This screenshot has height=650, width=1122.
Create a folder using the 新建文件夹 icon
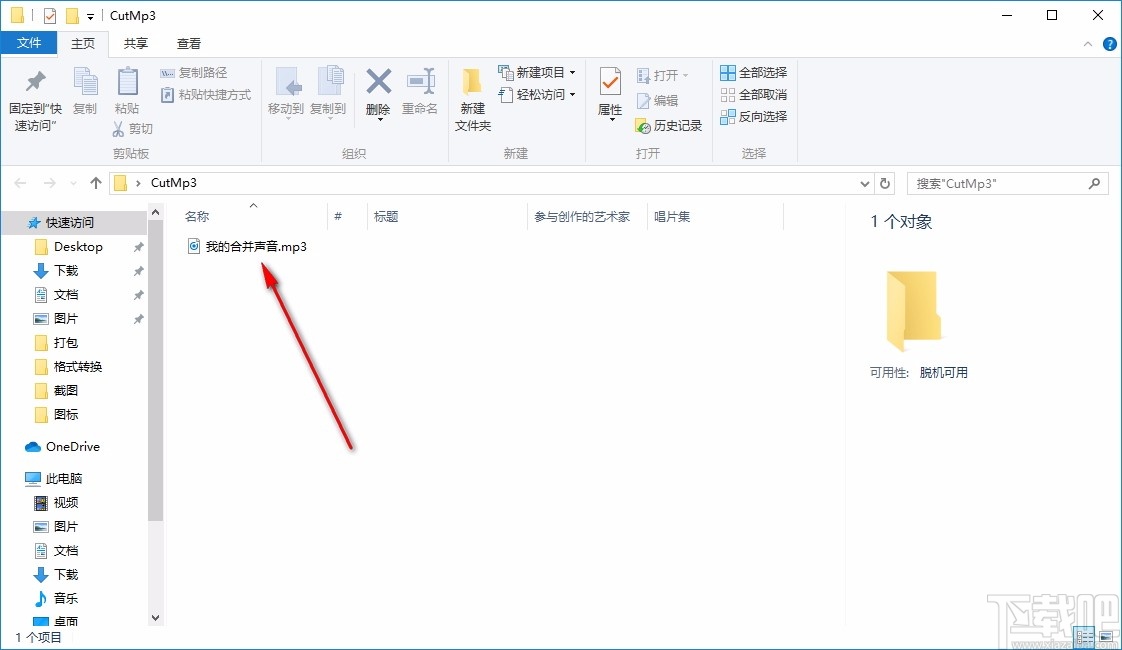(x=472, y=95)
